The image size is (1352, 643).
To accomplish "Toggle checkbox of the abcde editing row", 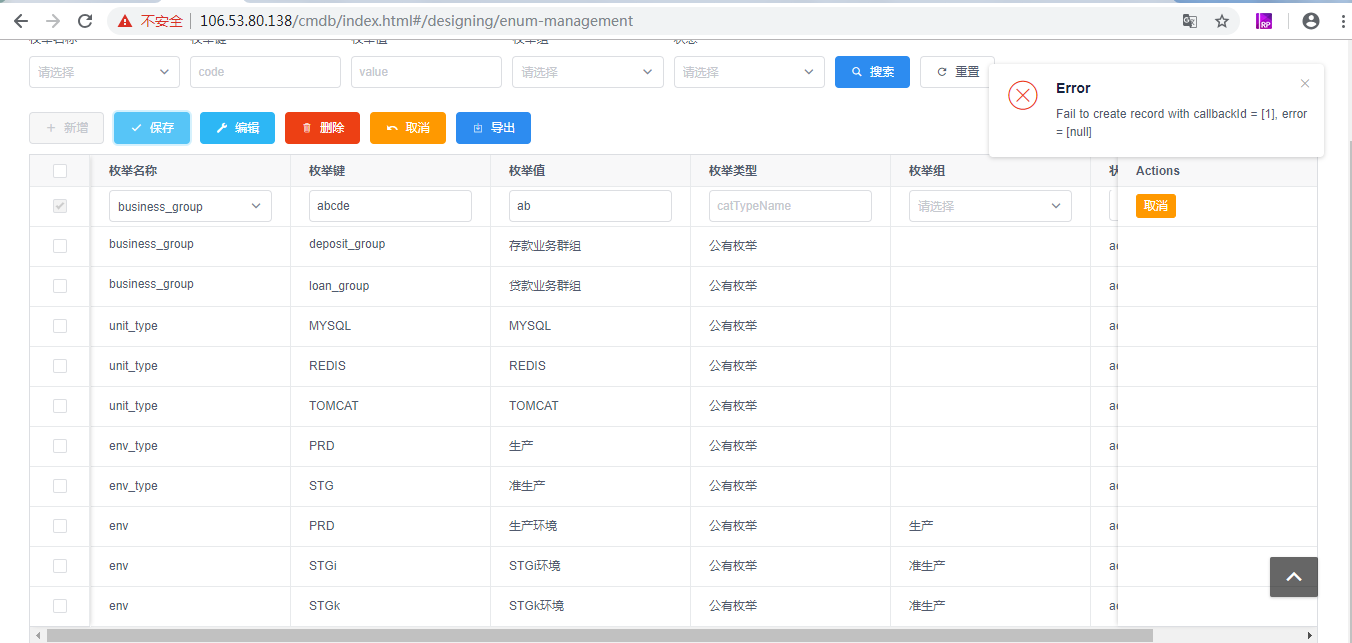I will click(x=60, y=206).
